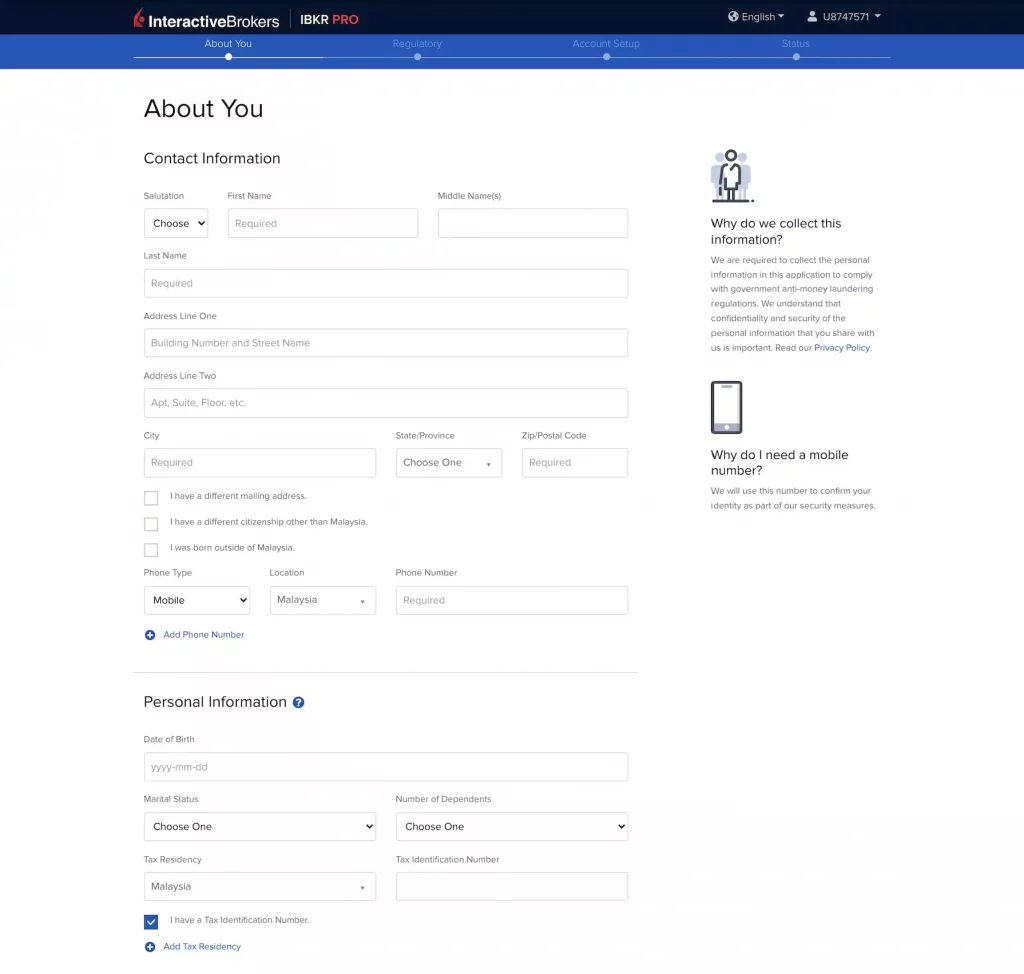1024x974 pixels.
Task: Open the Privacy Policy link
Action: [x=841, y=348]
